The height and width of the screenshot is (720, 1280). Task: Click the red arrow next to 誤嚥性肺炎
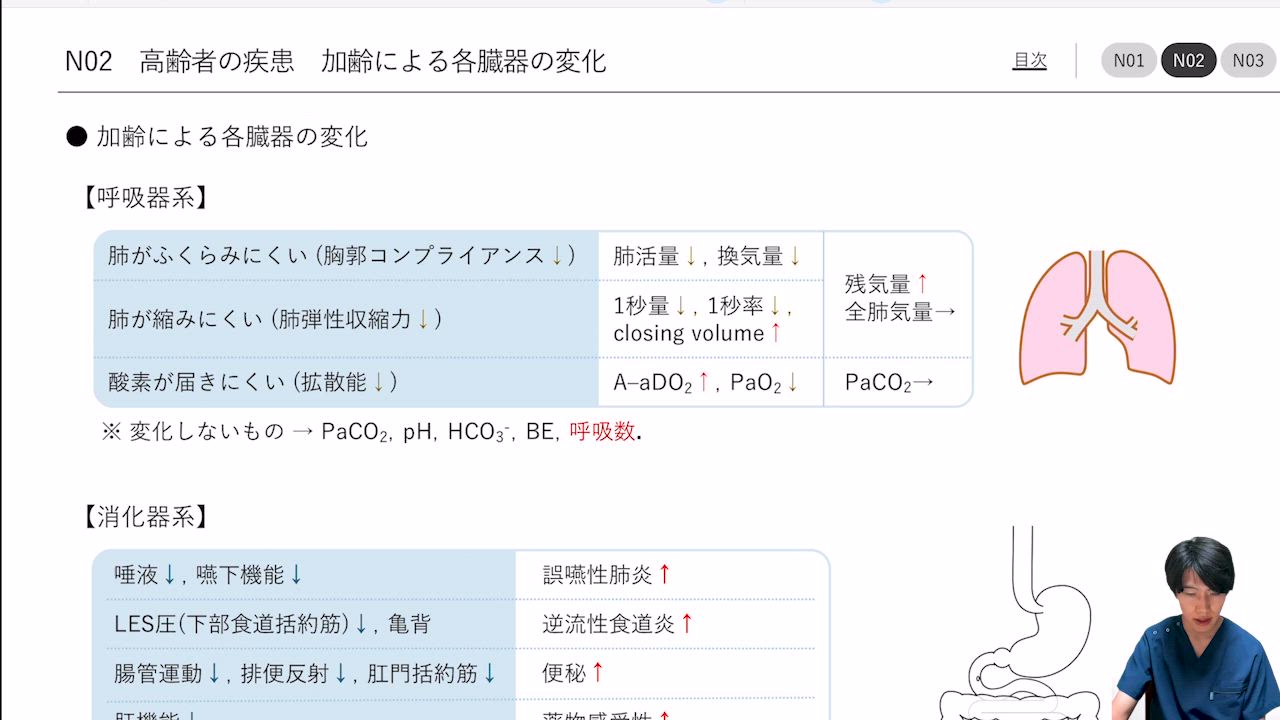[664, 574]
